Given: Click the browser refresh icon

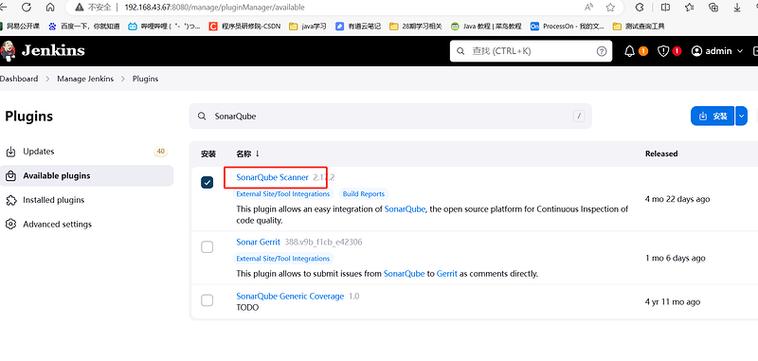Looking at the screenshot, I should (x=26, y=7).
